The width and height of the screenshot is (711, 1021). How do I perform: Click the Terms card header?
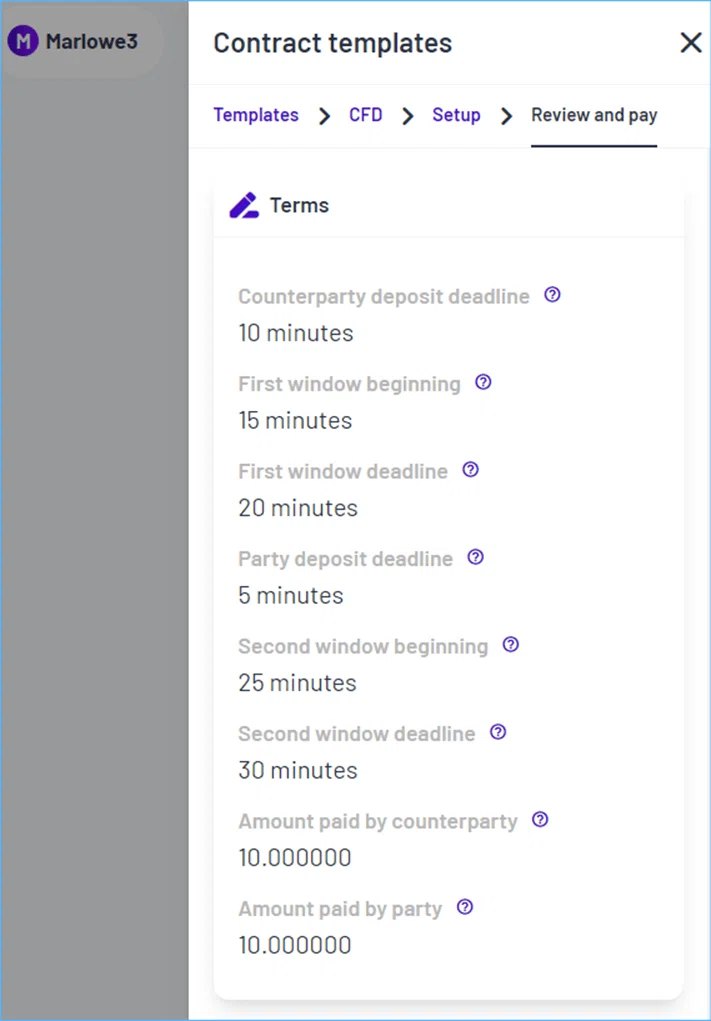click(x=449, y=206)
